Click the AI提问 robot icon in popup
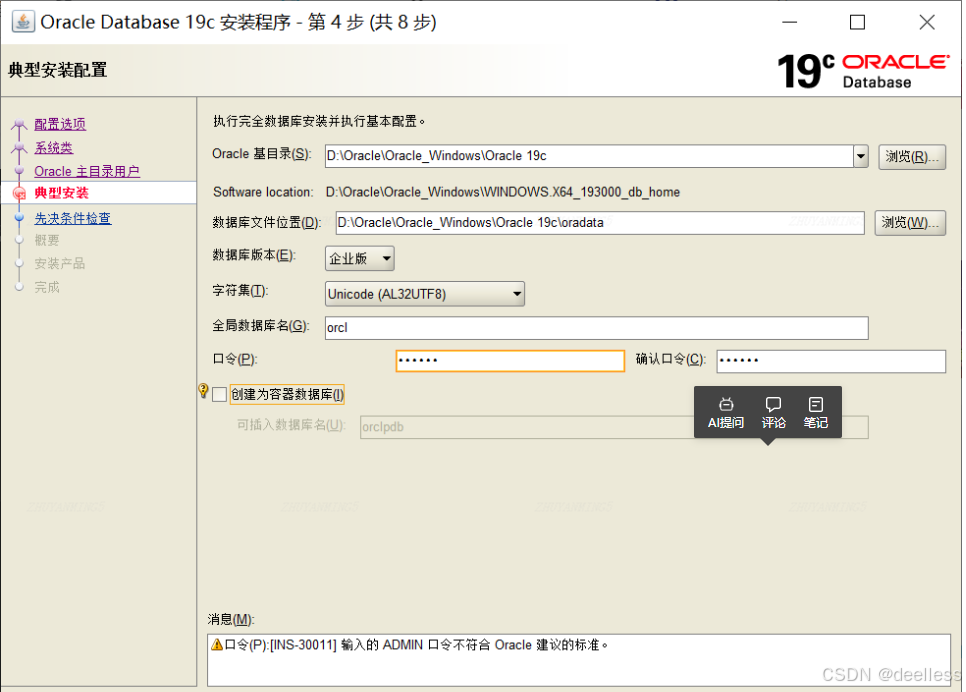966x692 pixels. point(726,404)
